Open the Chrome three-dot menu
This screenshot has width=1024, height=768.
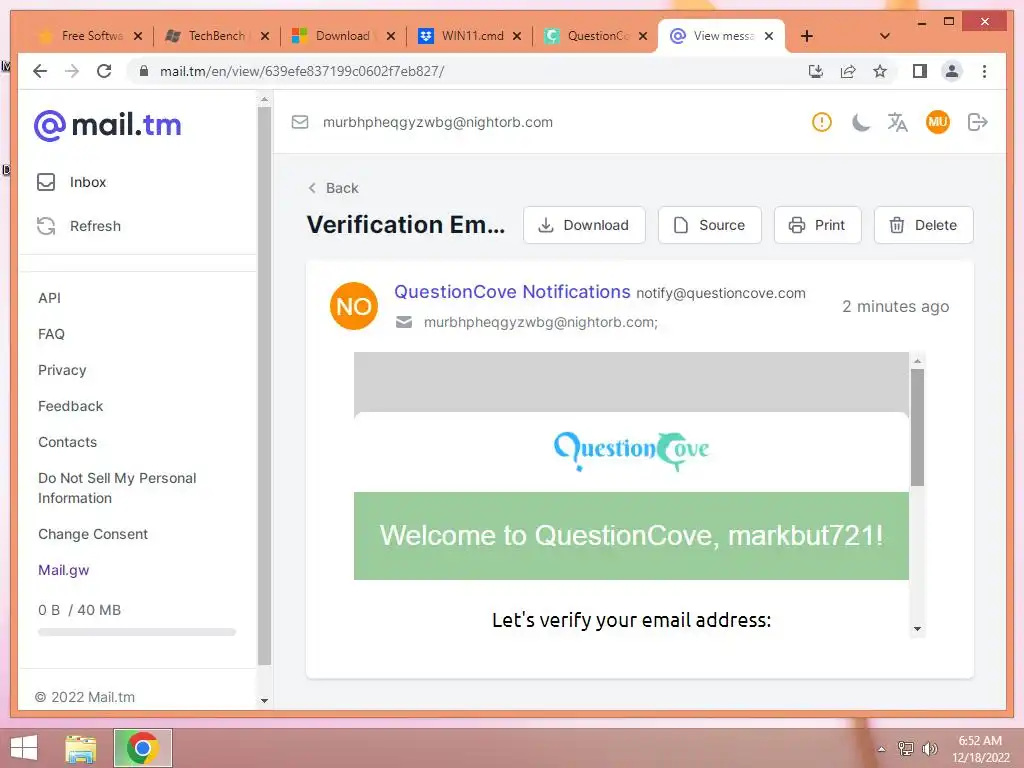tap(984, 71)
